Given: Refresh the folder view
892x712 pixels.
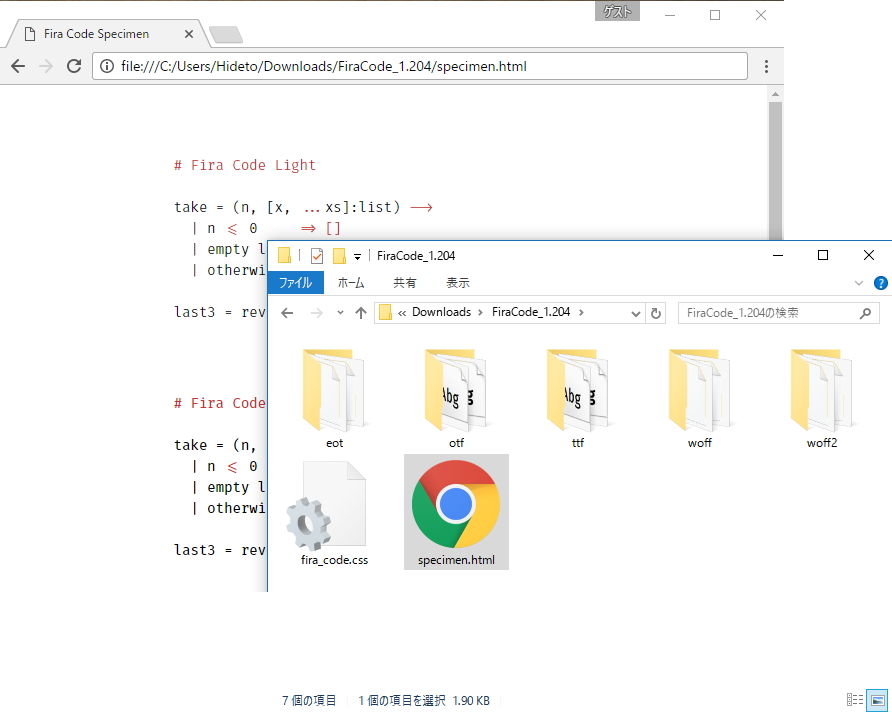Looking at the screenshot, I should click(656, 312).
